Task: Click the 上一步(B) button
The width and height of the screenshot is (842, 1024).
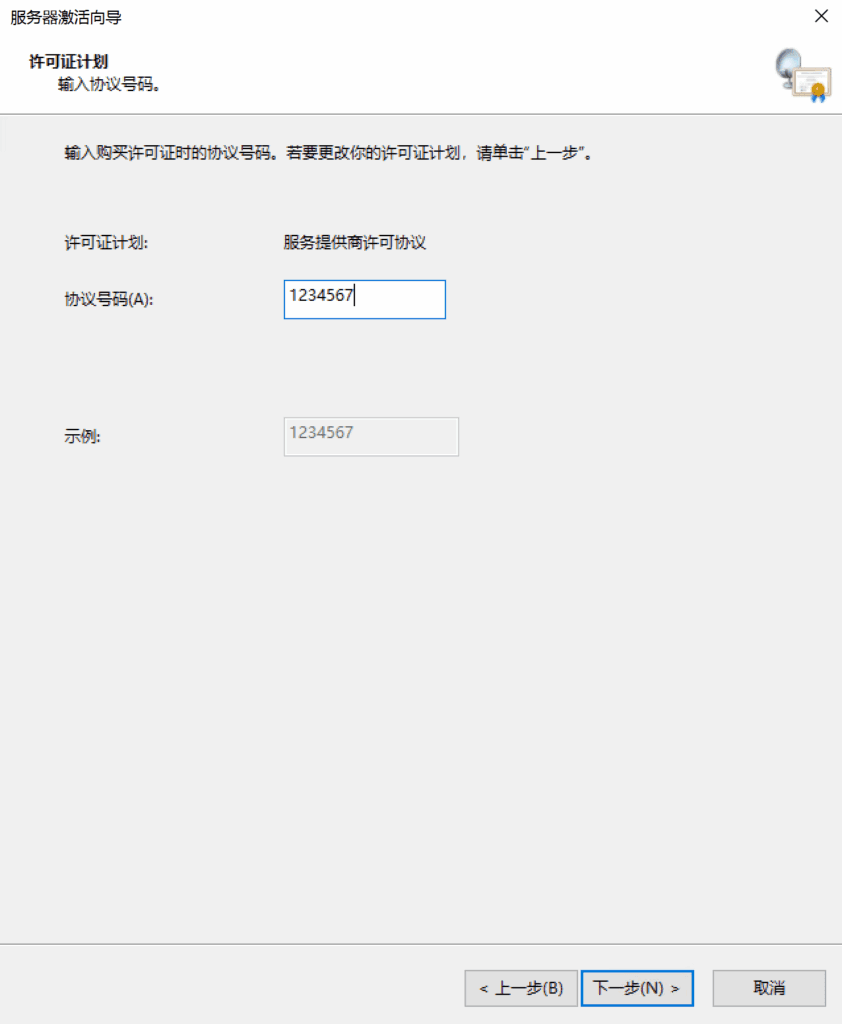Action: [520, 988]
